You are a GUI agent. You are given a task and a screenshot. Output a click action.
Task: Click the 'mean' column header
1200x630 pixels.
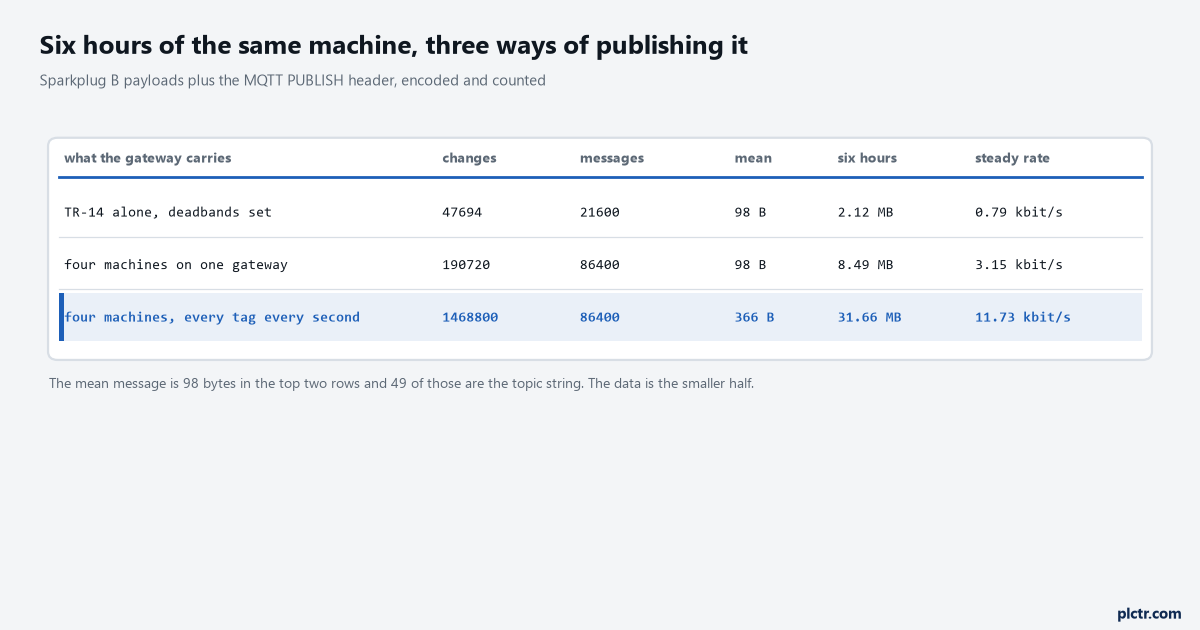point(753,158)
